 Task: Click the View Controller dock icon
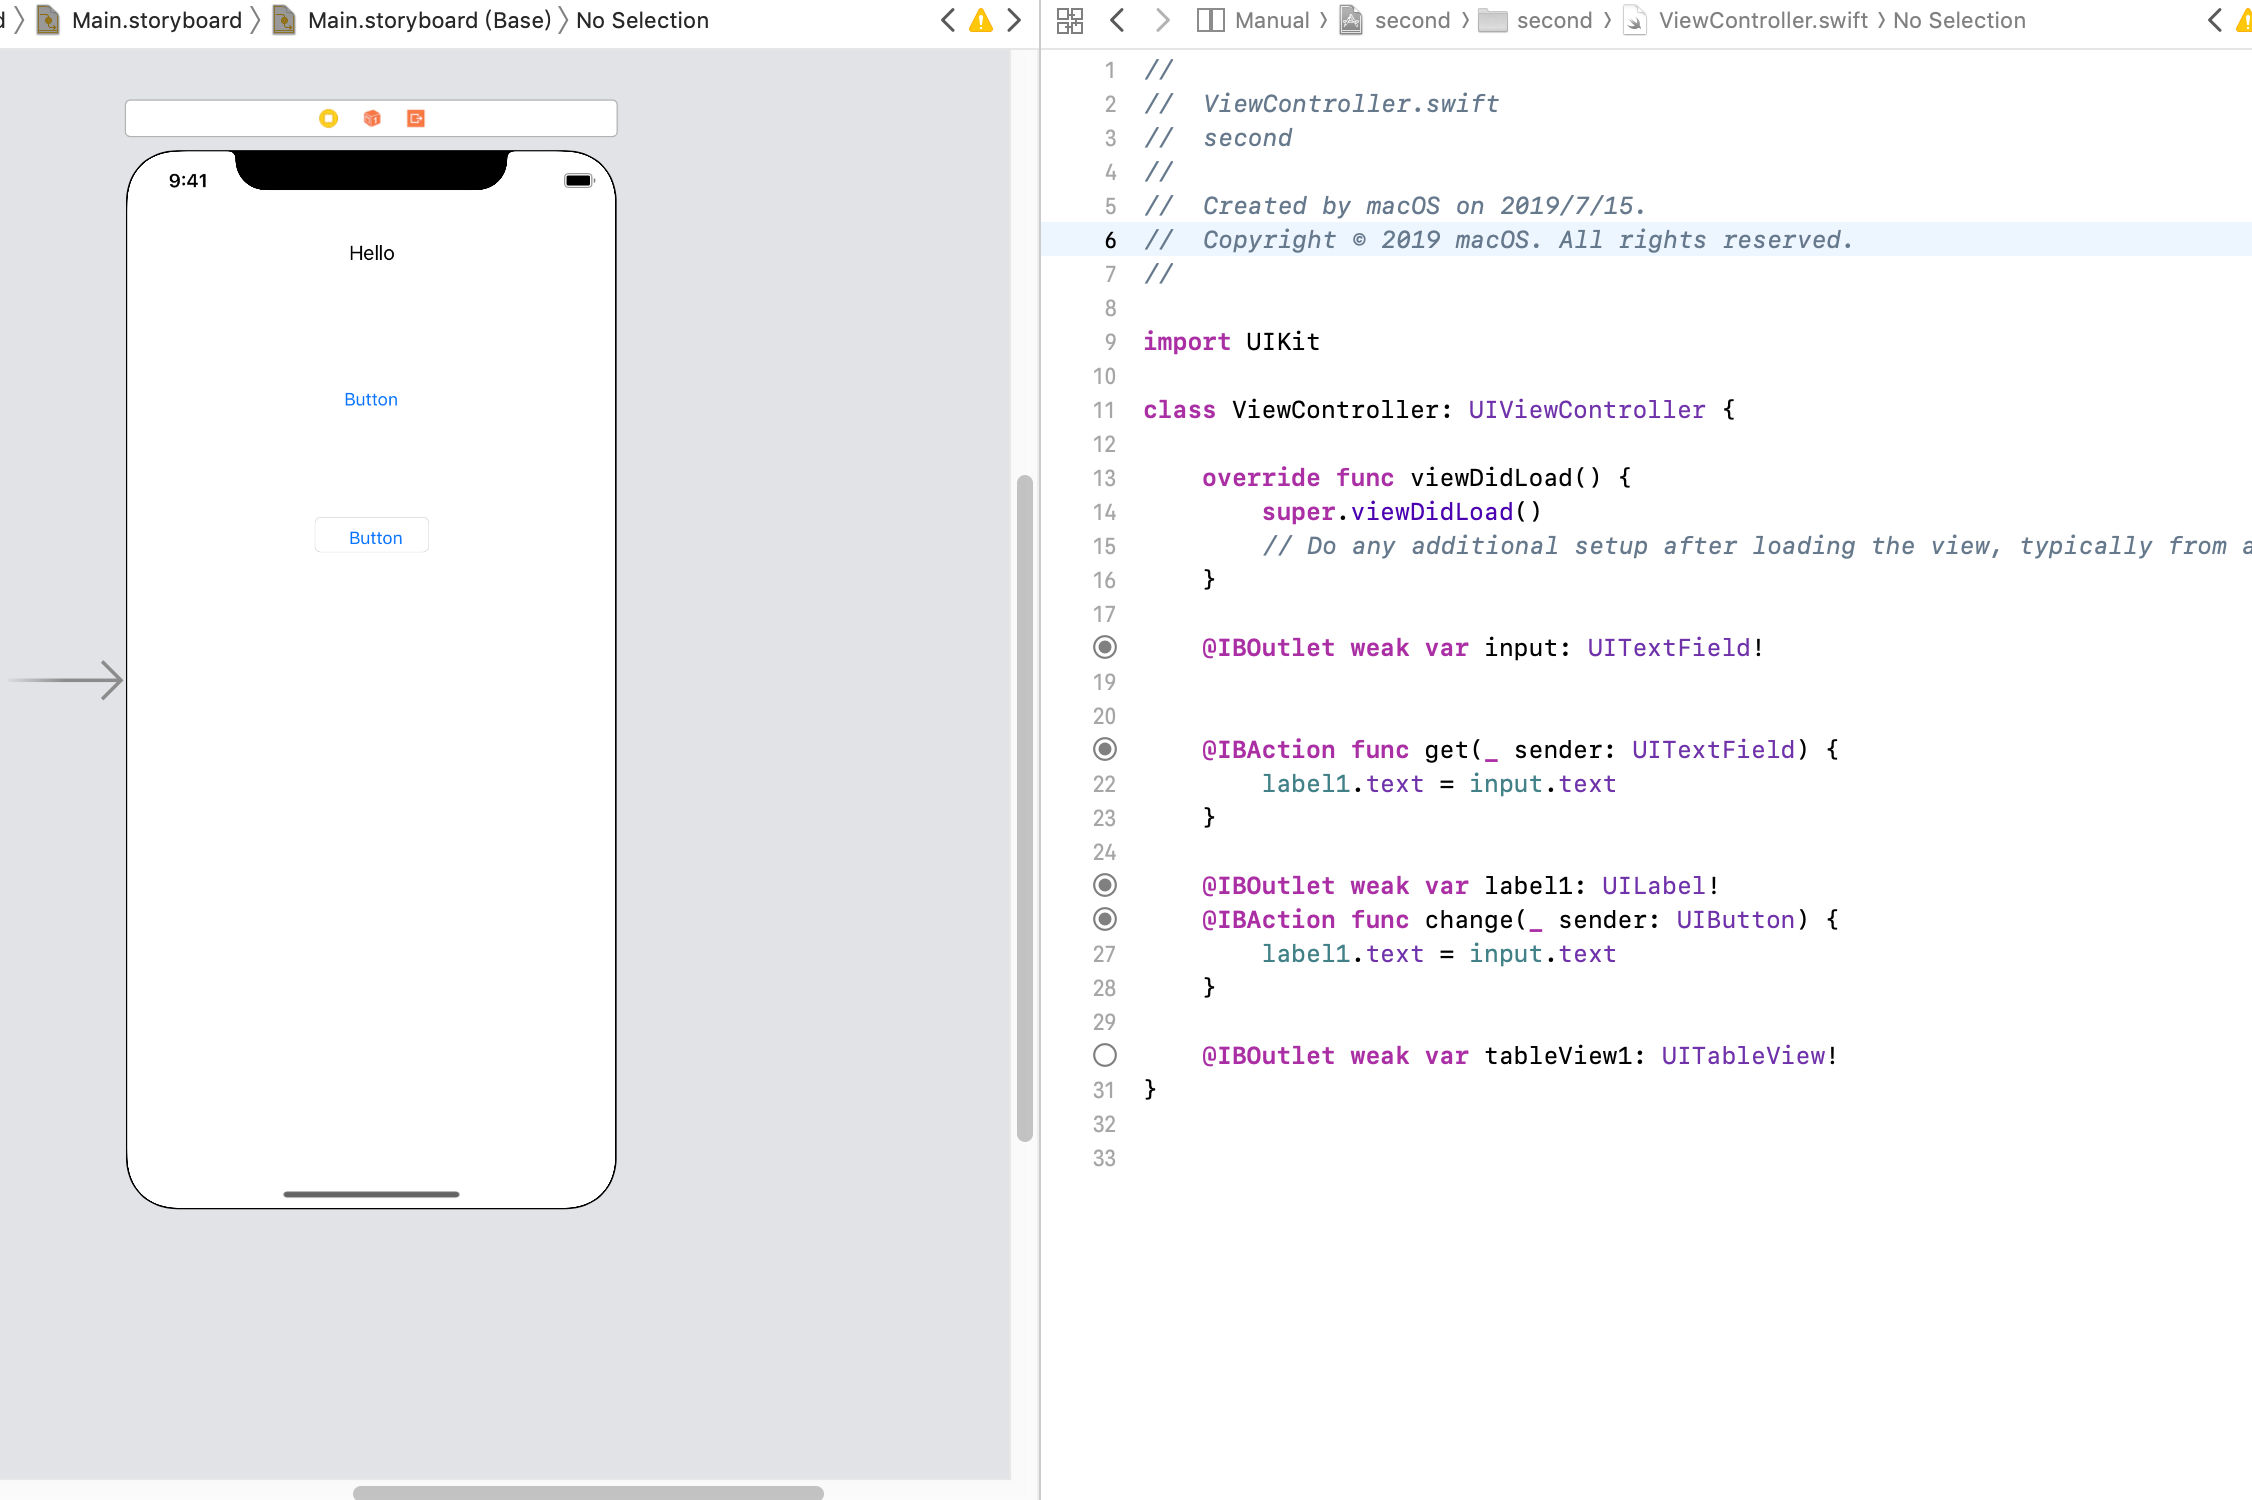coord(328,118)
